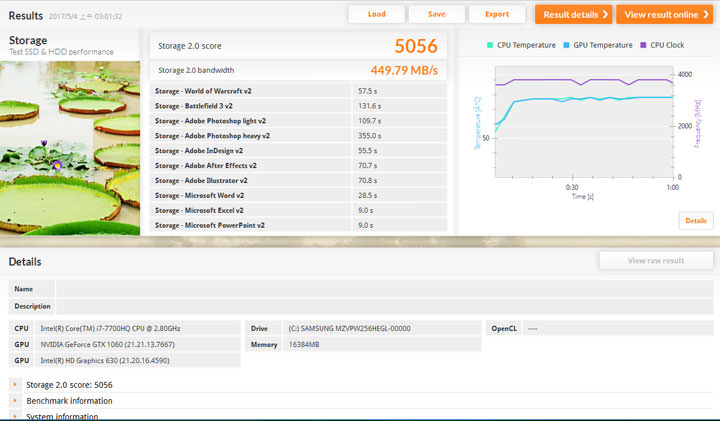720x421 pixels.
Task: Click View raw result button
Action: tap(655, 260)
